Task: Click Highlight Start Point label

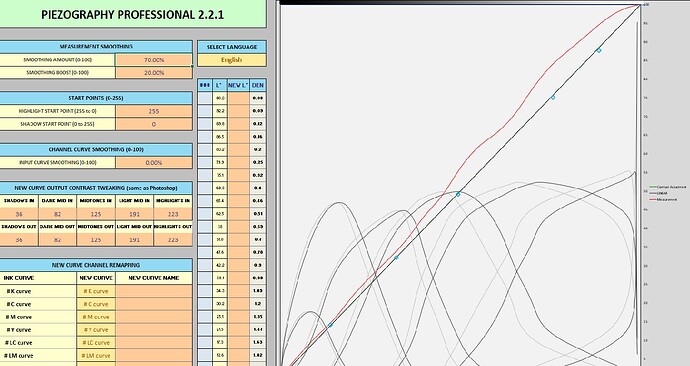Action: (x=58, y=111)
